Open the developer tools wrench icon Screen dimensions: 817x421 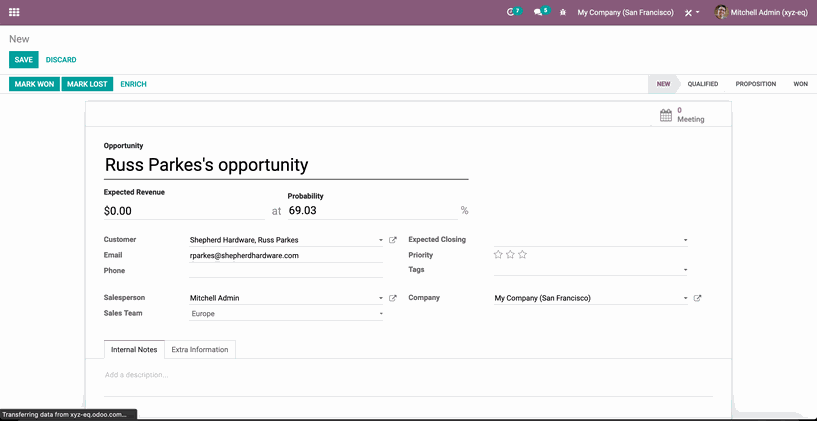click(x=689, y=12)
